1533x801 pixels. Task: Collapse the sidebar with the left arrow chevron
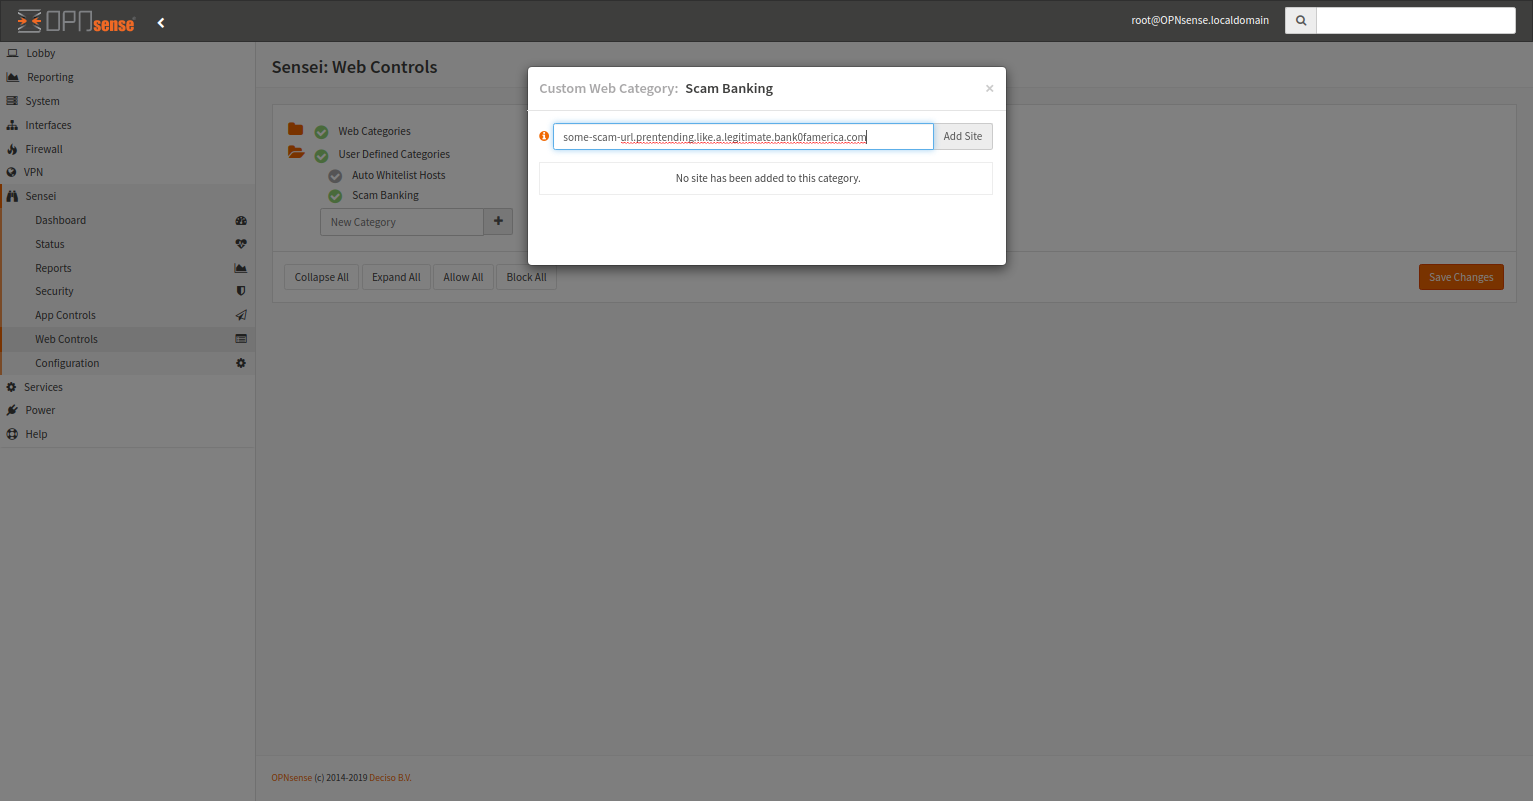point(161,20)
